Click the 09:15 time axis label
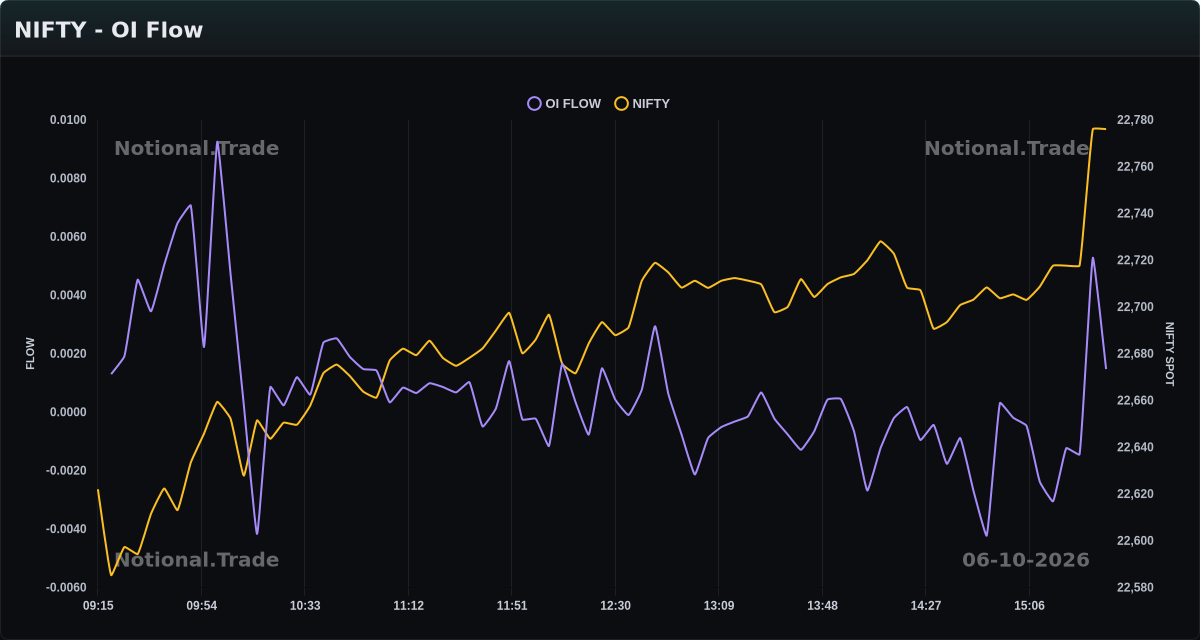The width and height of the screenshot is (1200, 640). pyautogui.click(x=98, y=606)
